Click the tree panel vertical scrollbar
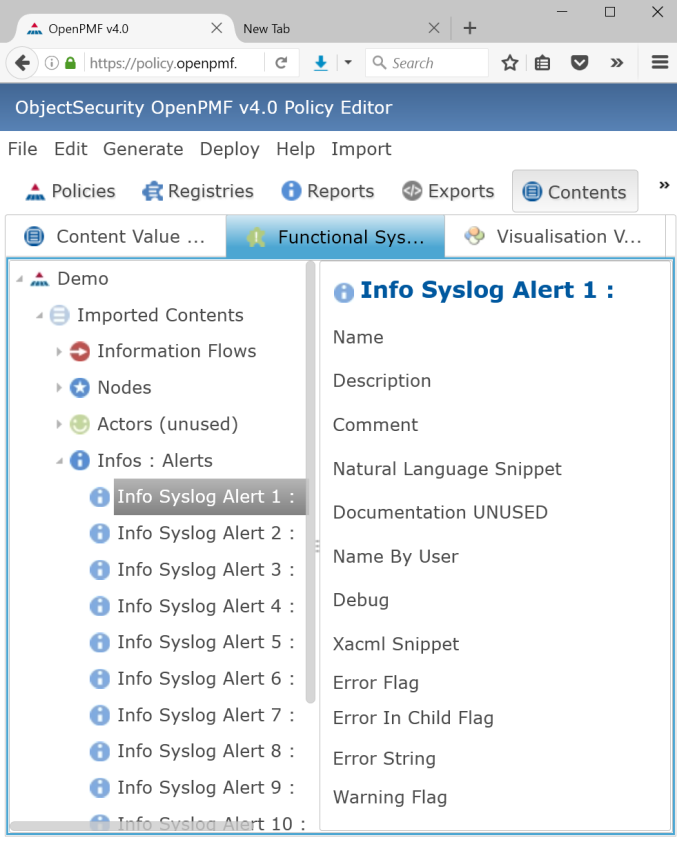Image resolution: width=677 pixels, height=862 pixels. (310, 482)
